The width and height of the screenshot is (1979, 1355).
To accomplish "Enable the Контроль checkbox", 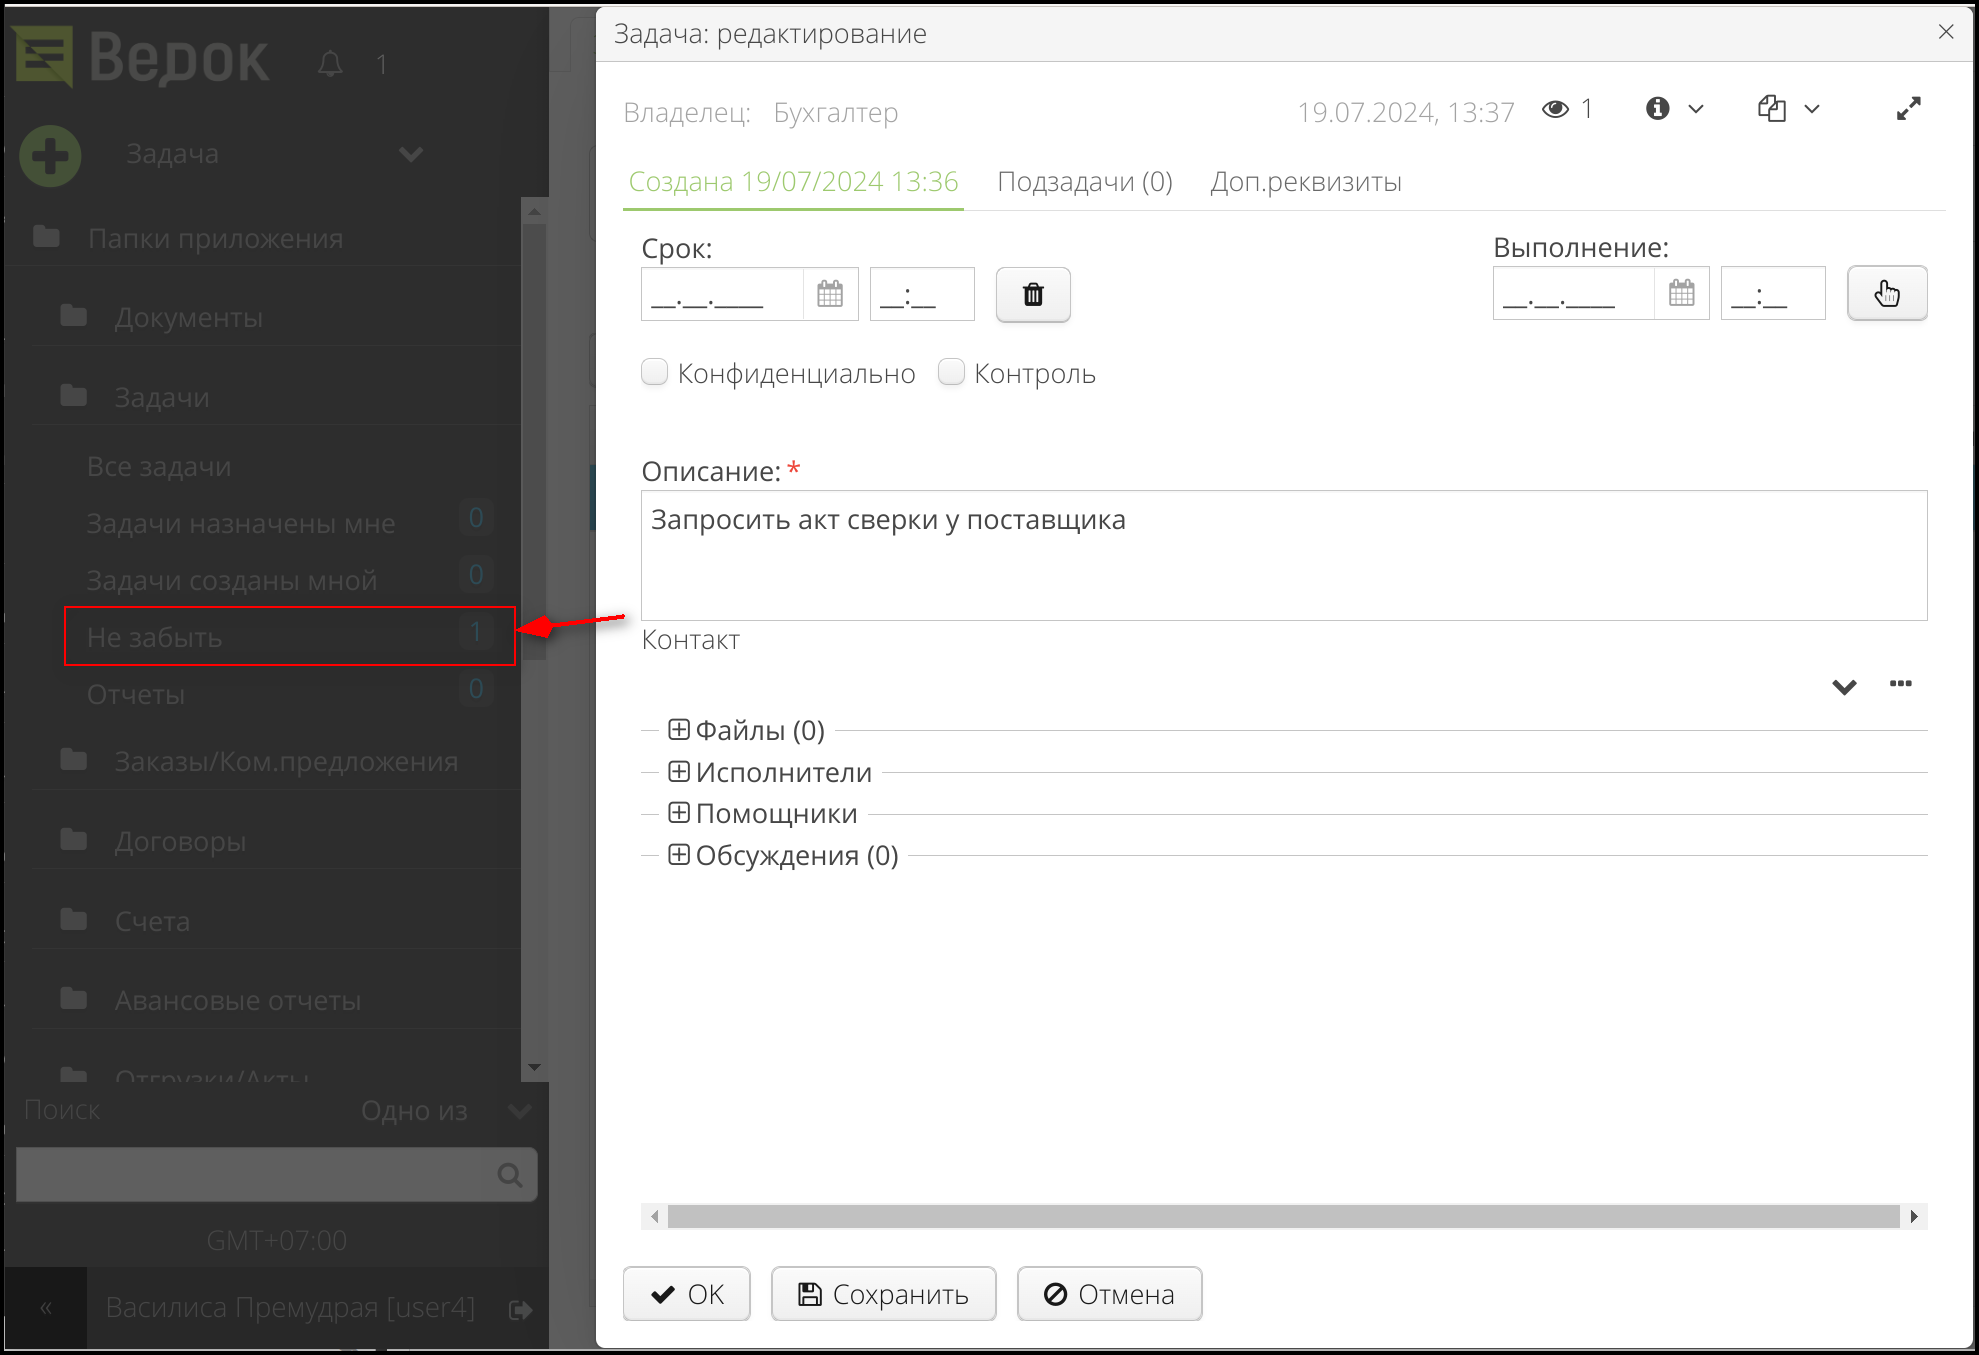I will [950, 371].
